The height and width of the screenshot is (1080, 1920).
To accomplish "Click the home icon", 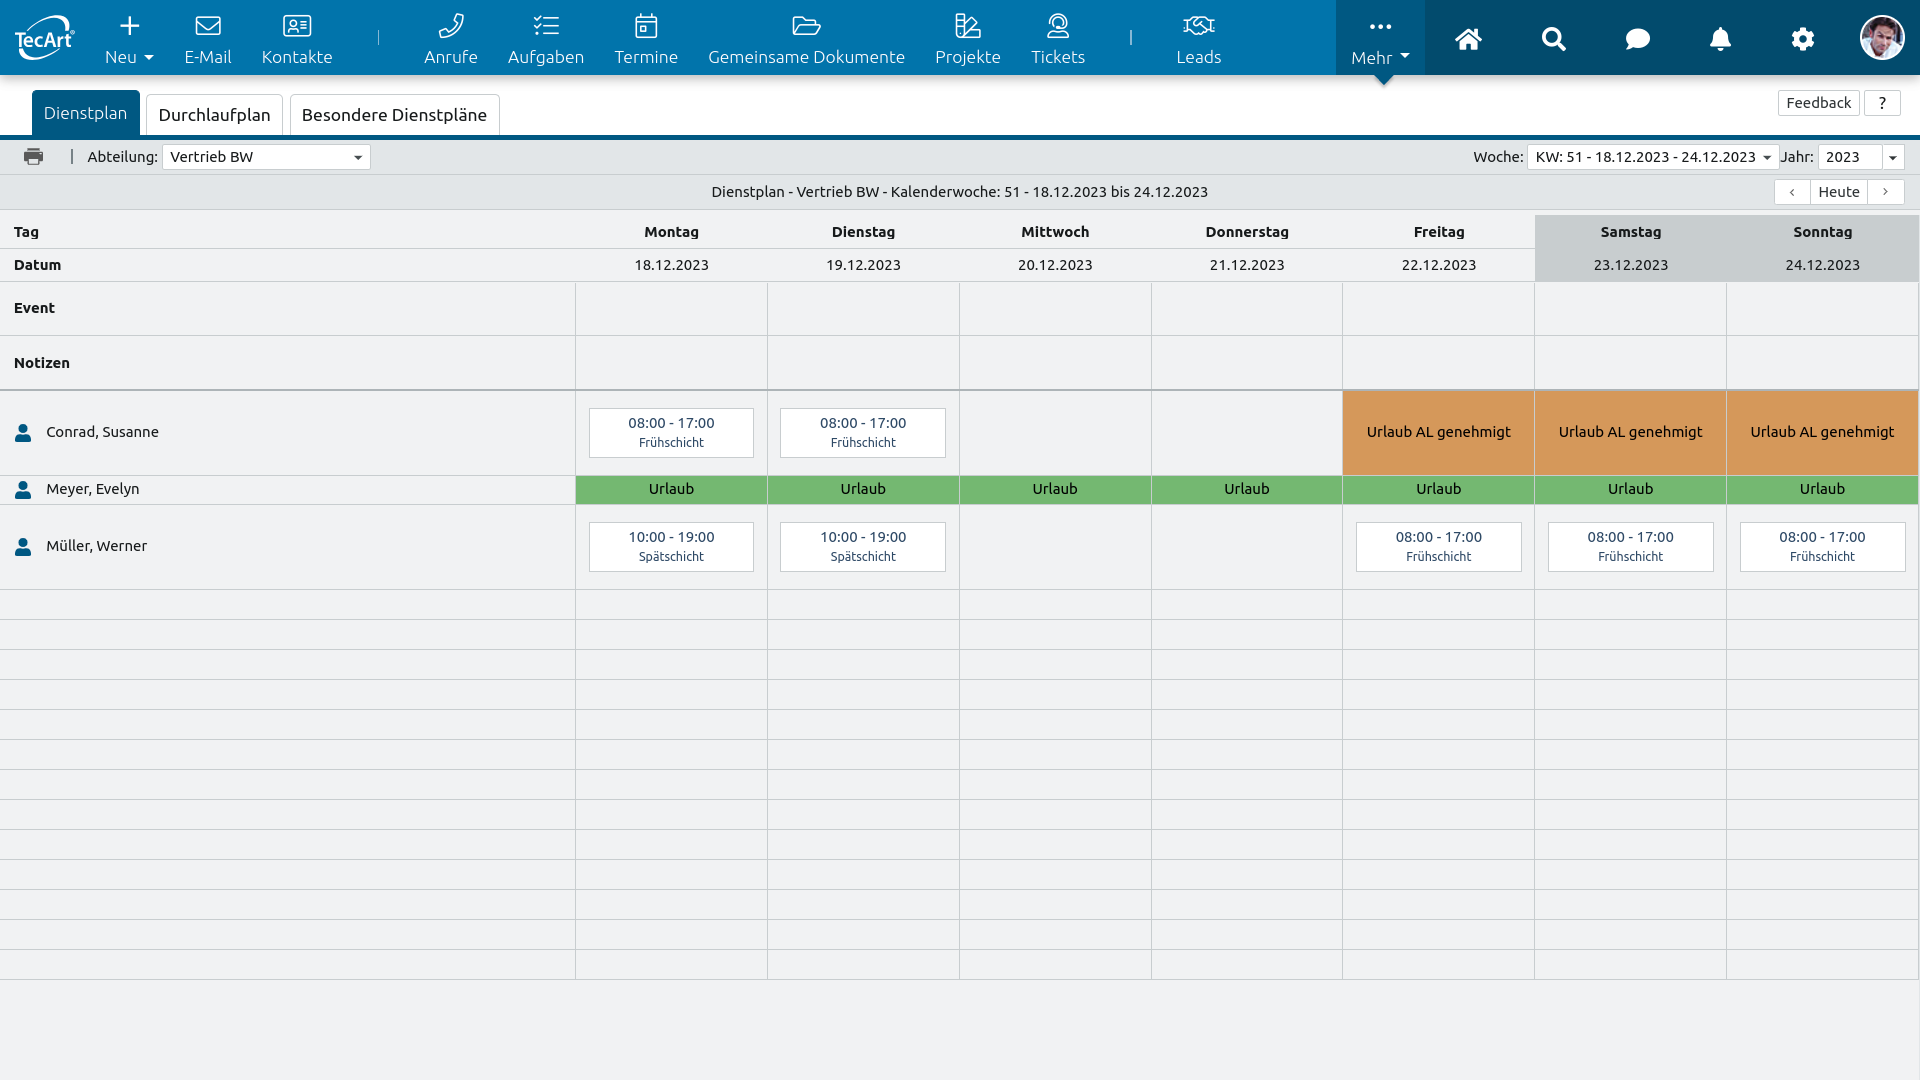I will coord(1468,39).
